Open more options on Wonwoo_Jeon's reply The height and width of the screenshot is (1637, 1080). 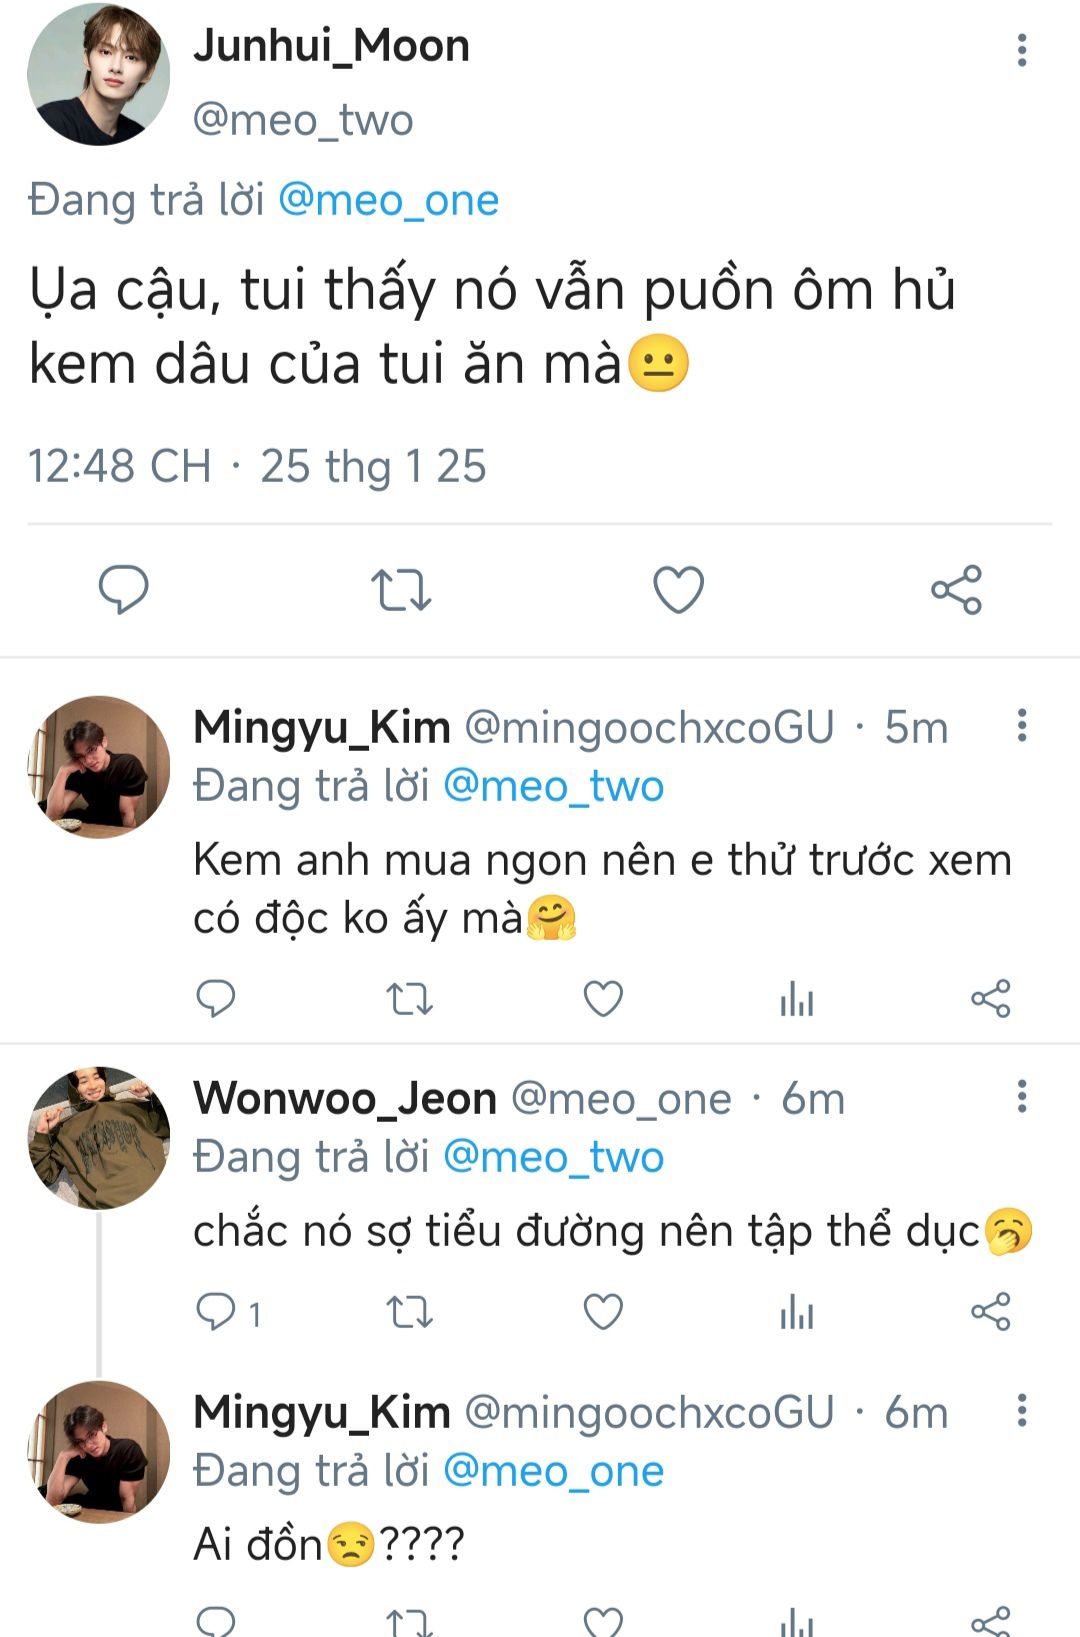point(1022,1096)
